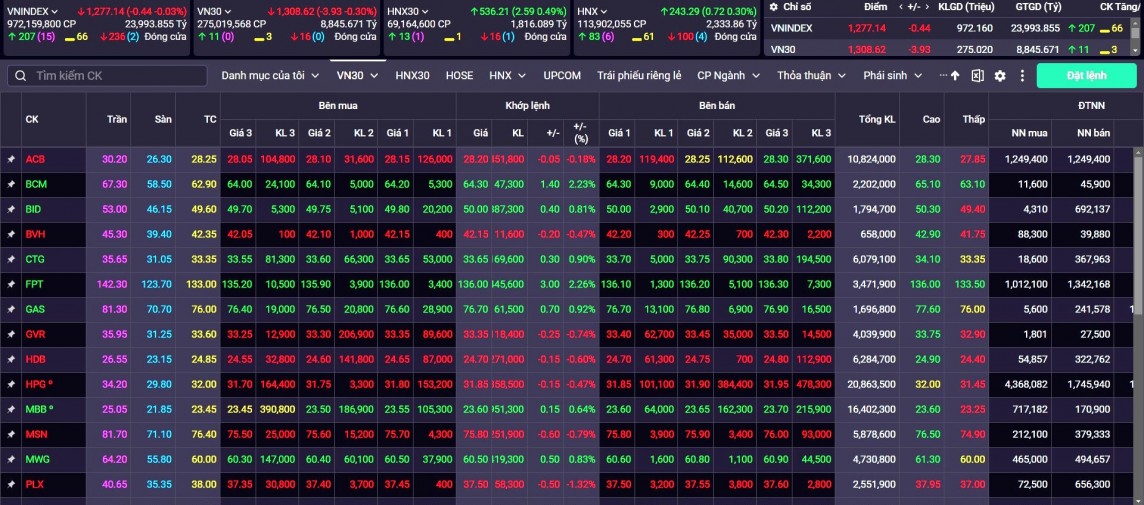Toggle the pin for PLX row
This screenshot has height=505, width=1144.
(x=11, y=484)
